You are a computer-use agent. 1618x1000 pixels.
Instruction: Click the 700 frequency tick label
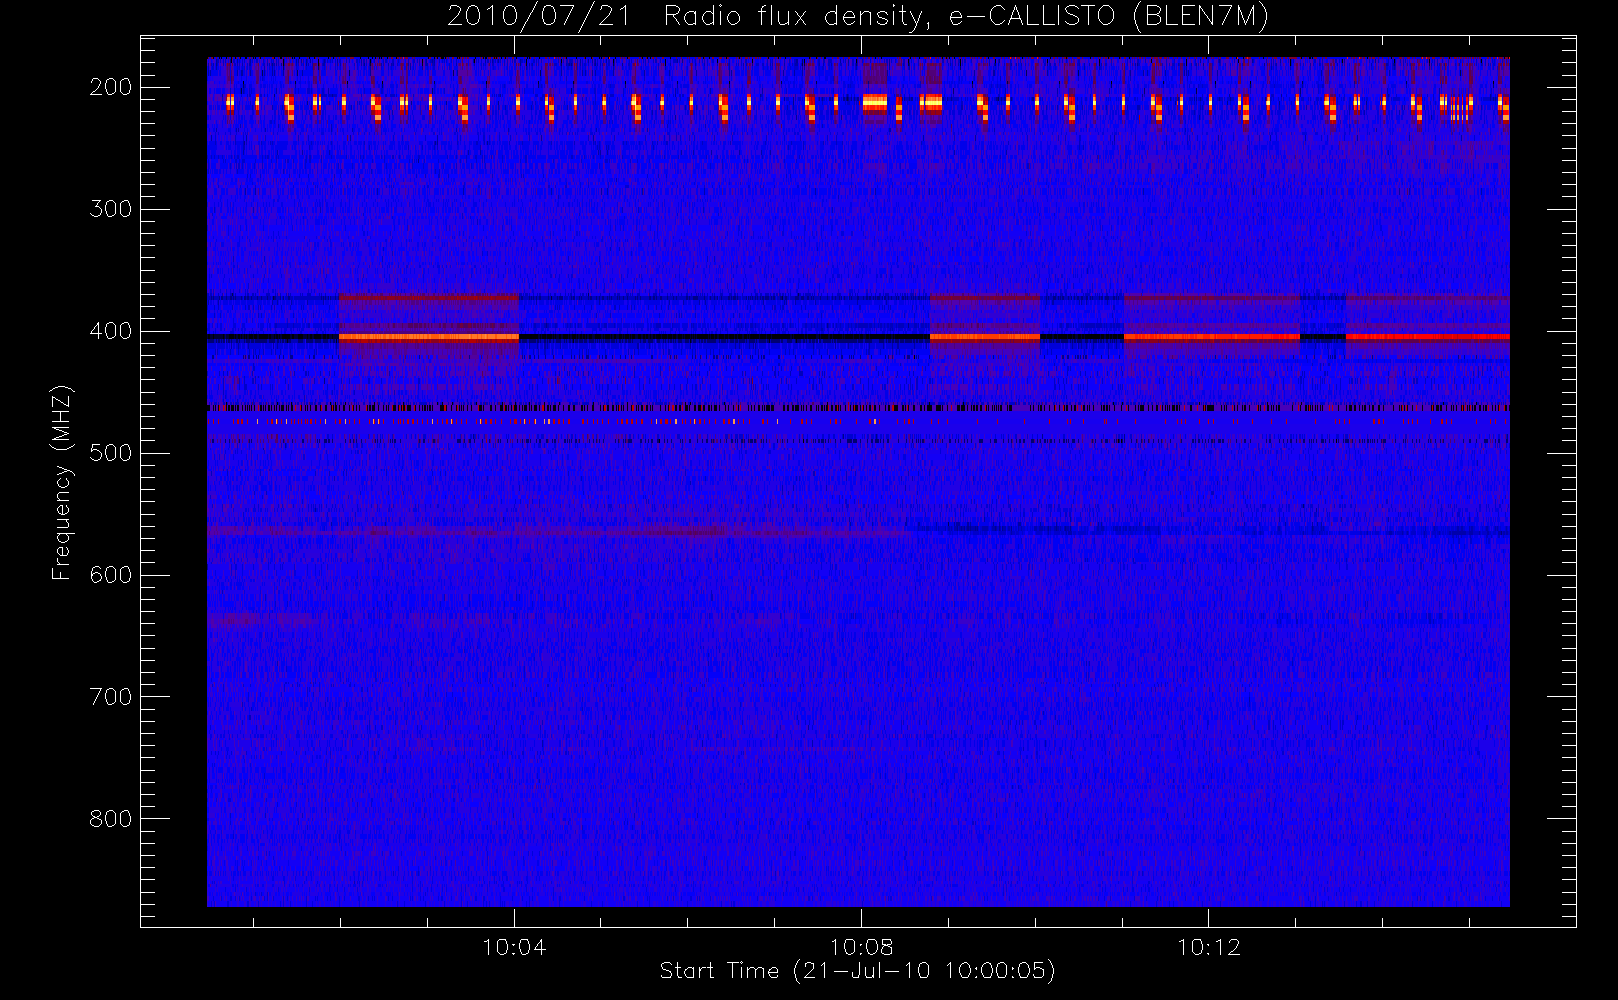[x=111, y=697]
